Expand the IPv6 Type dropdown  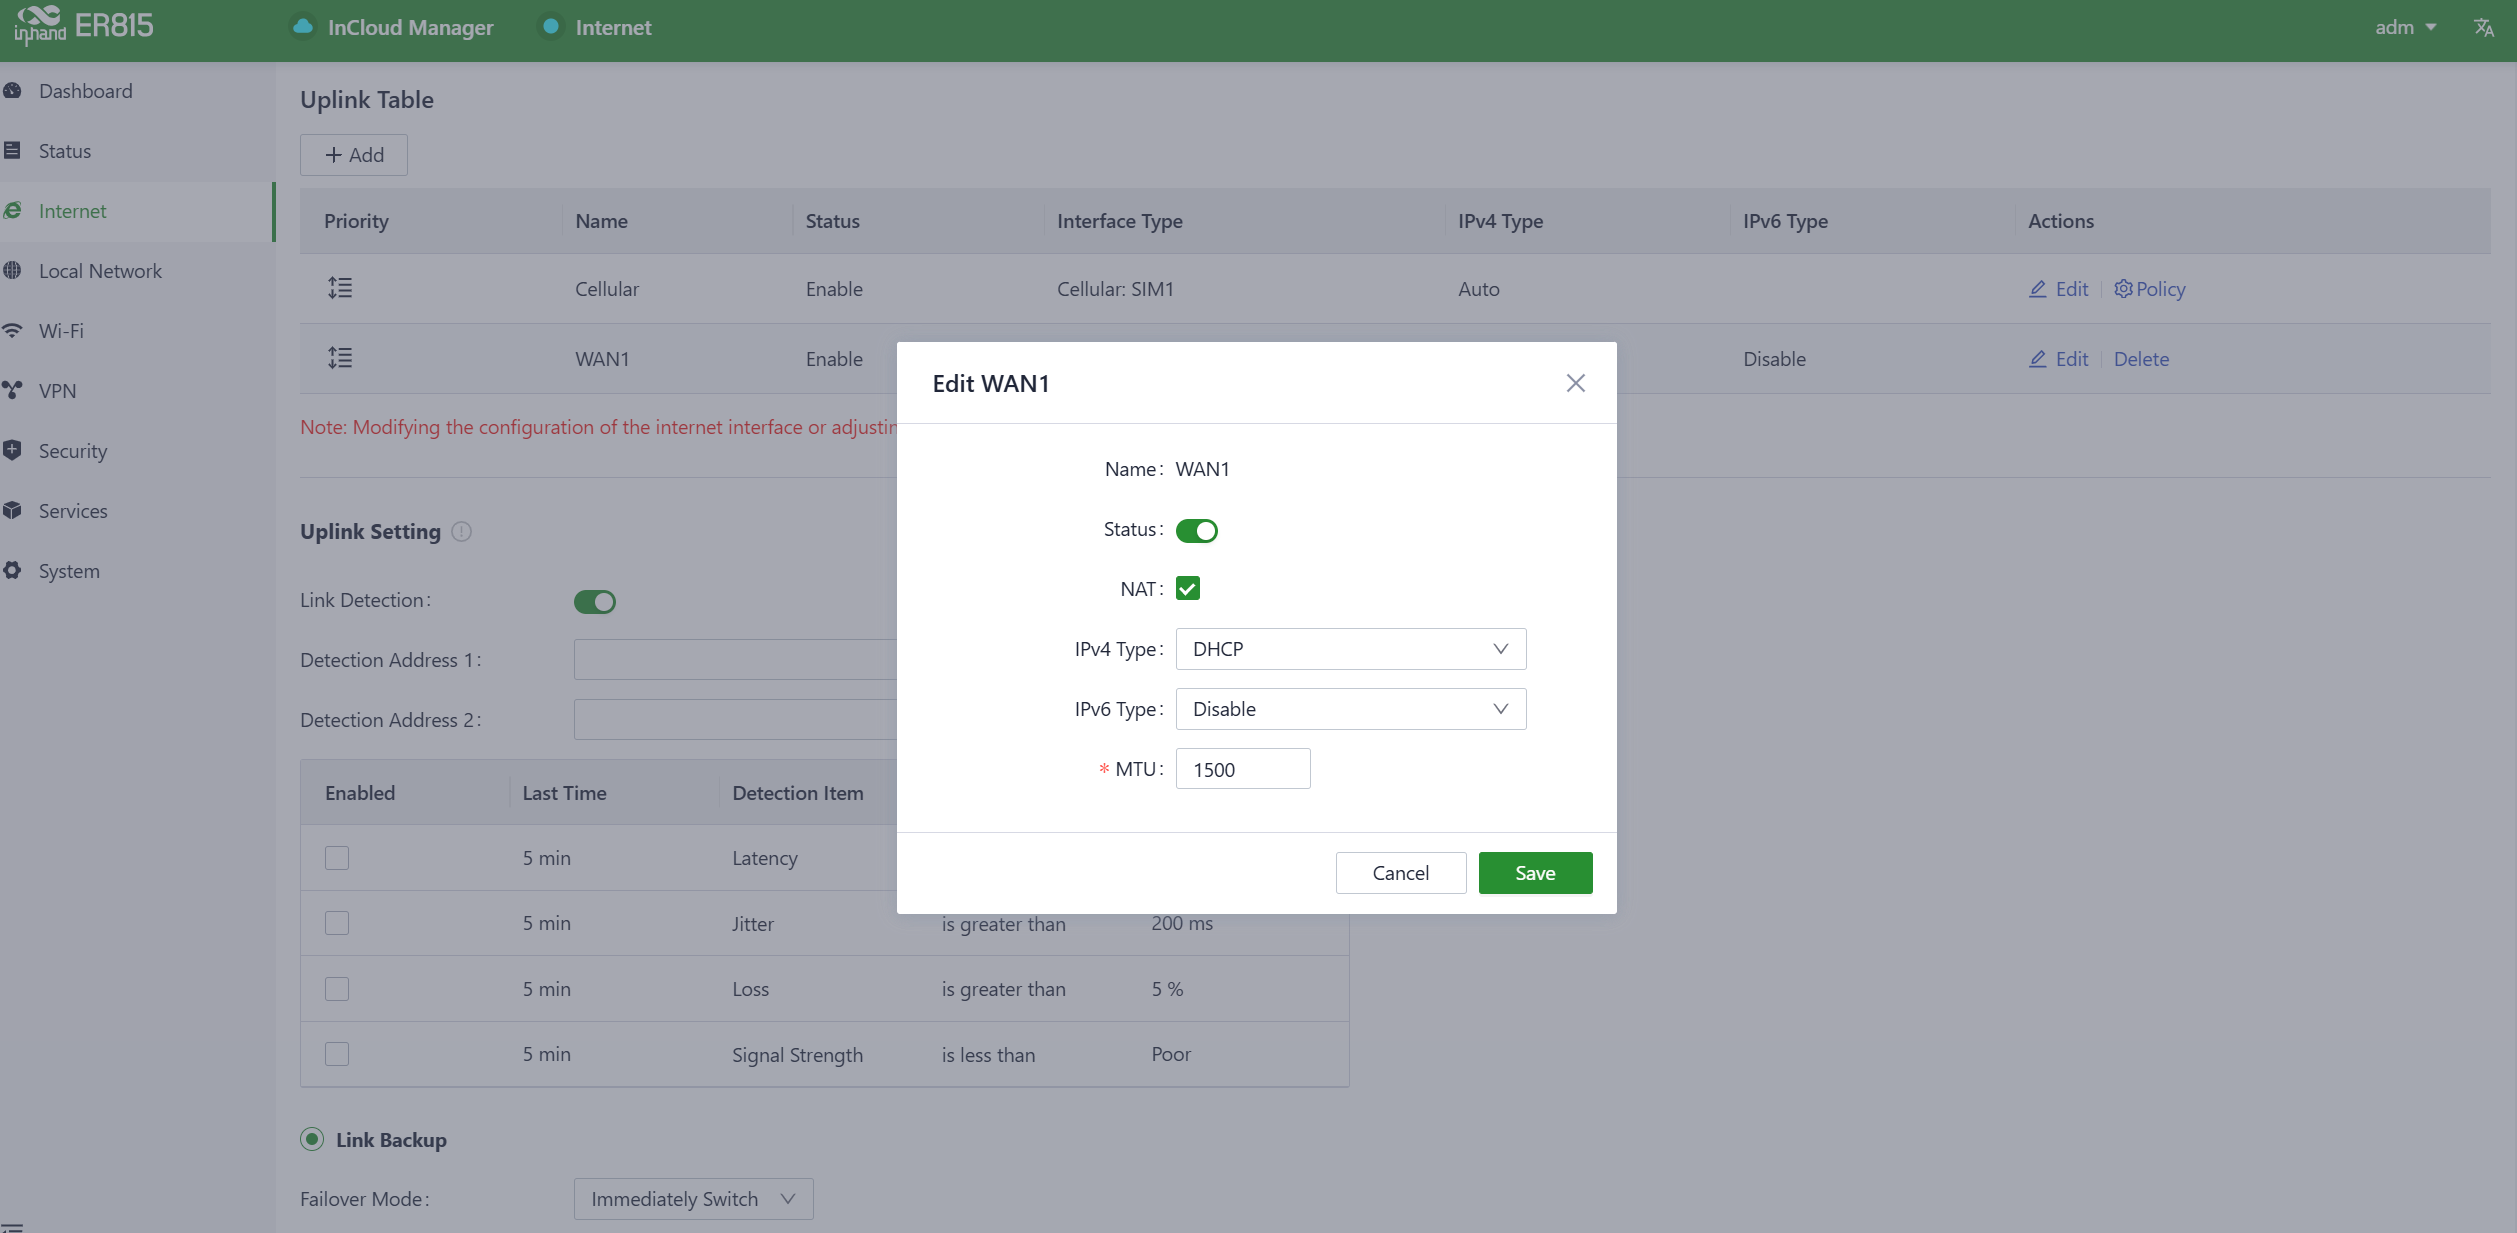tap(1350, 709)
